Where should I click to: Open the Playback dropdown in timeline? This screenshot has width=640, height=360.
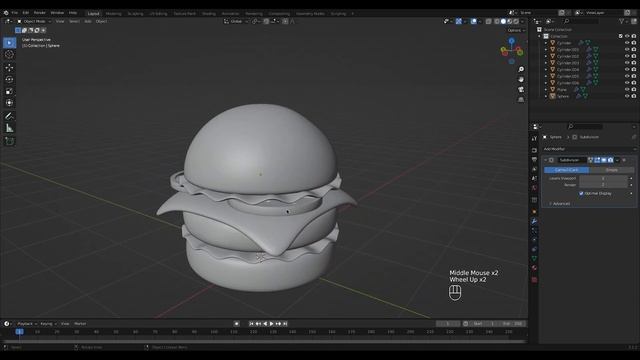27,324
